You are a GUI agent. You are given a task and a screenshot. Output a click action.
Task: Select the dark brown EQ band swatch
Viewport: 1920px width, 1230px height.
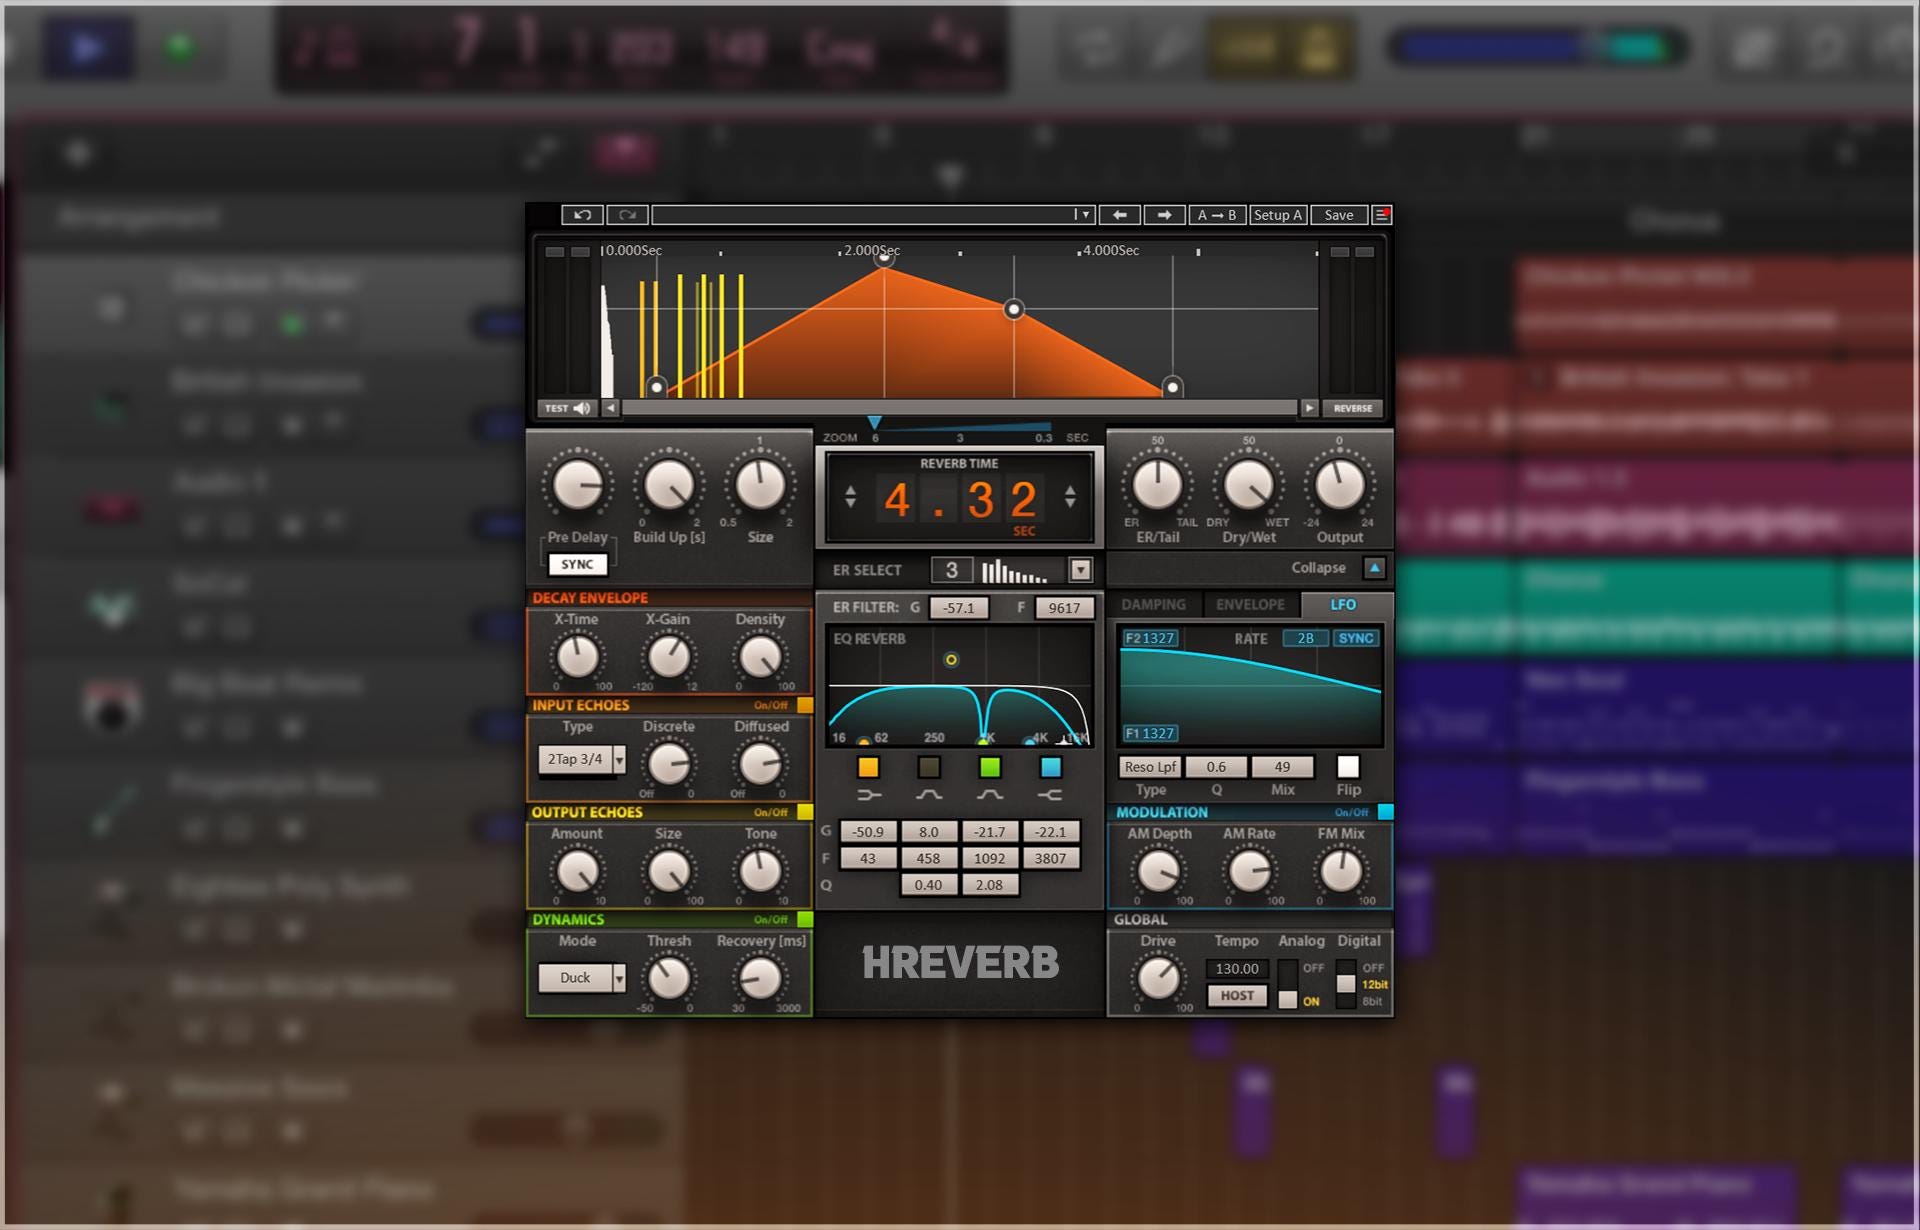pos(929,768)
